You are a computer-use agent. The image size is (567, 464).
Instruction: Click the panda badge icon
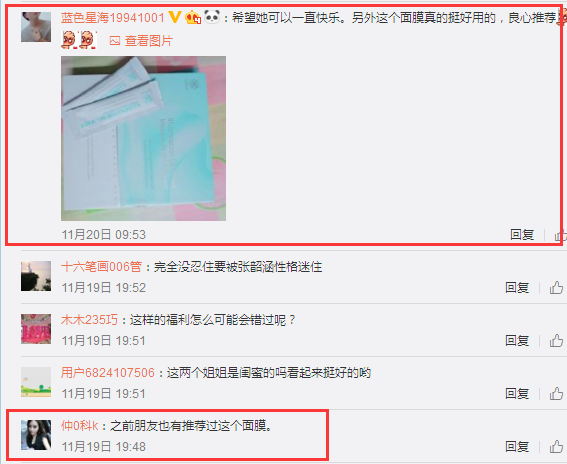click(x=212, y=17)
